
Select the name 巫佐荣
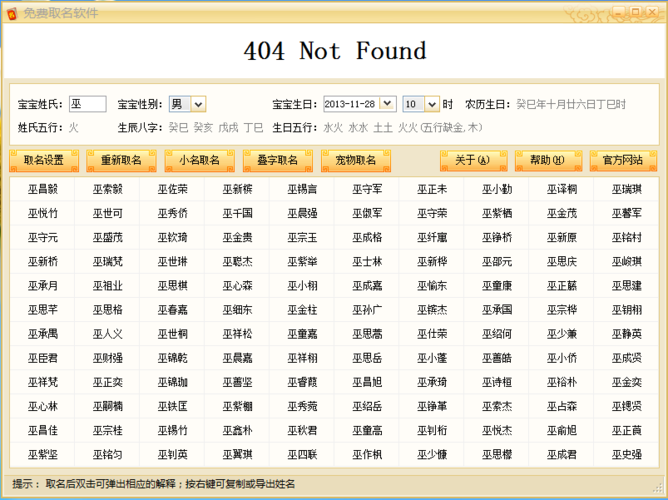pyautogui.click(x=173, y=189)
